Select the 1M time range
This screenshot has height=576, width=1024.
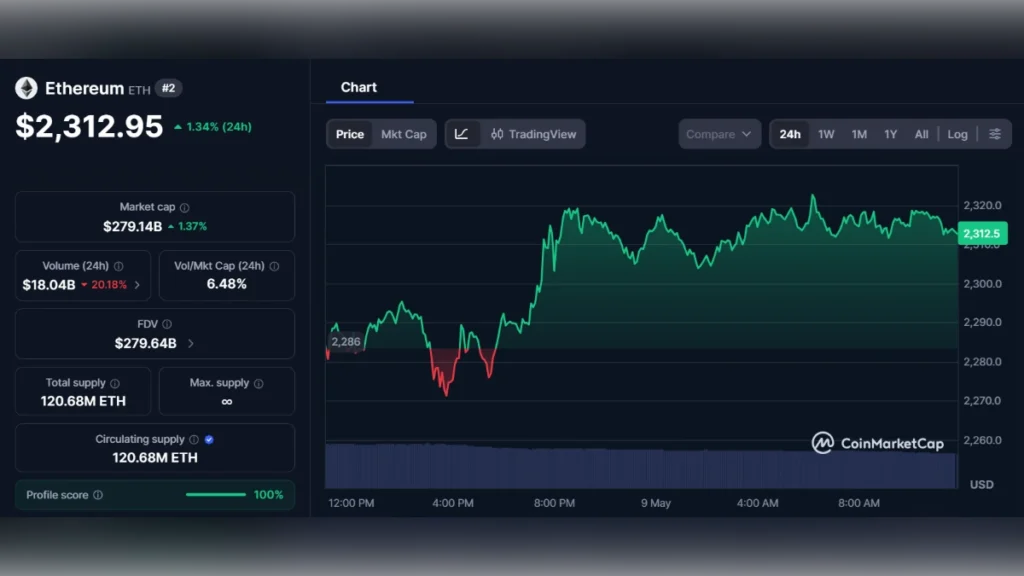pyautogui.click(x=859, y=135)
